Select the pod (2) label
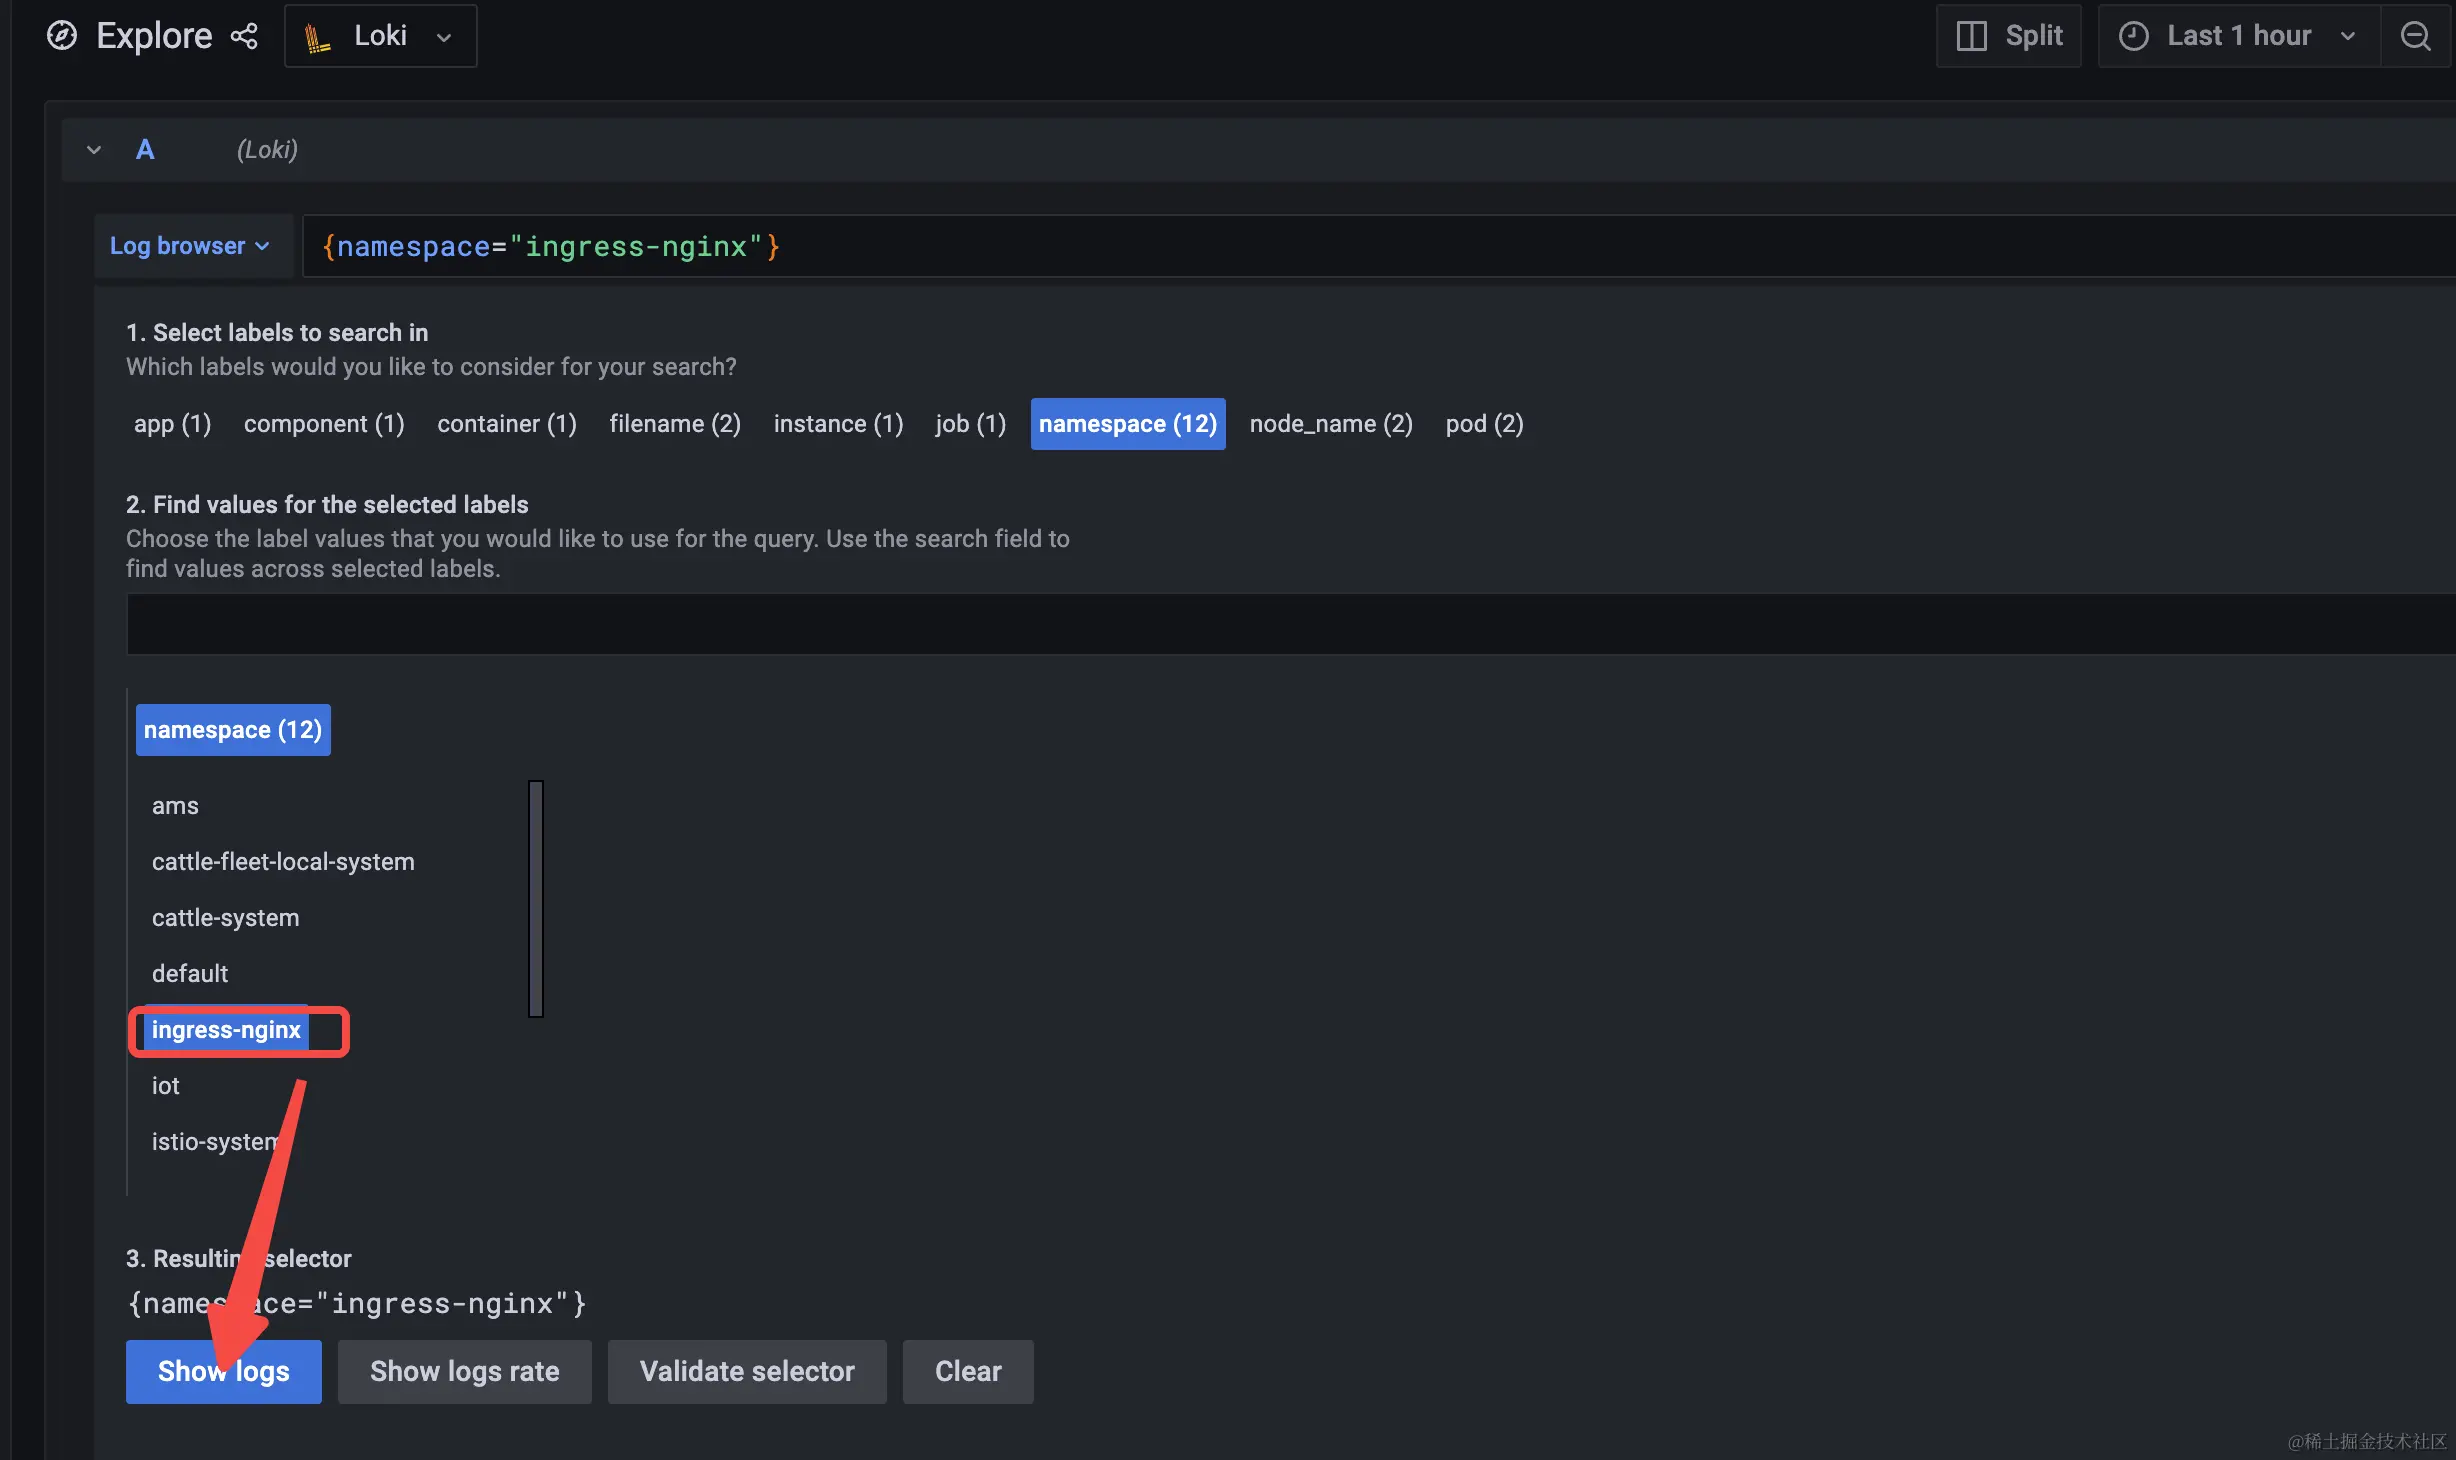Screen dimensions: 2456x1460 pyautogui.click(x=1484, y=424)
